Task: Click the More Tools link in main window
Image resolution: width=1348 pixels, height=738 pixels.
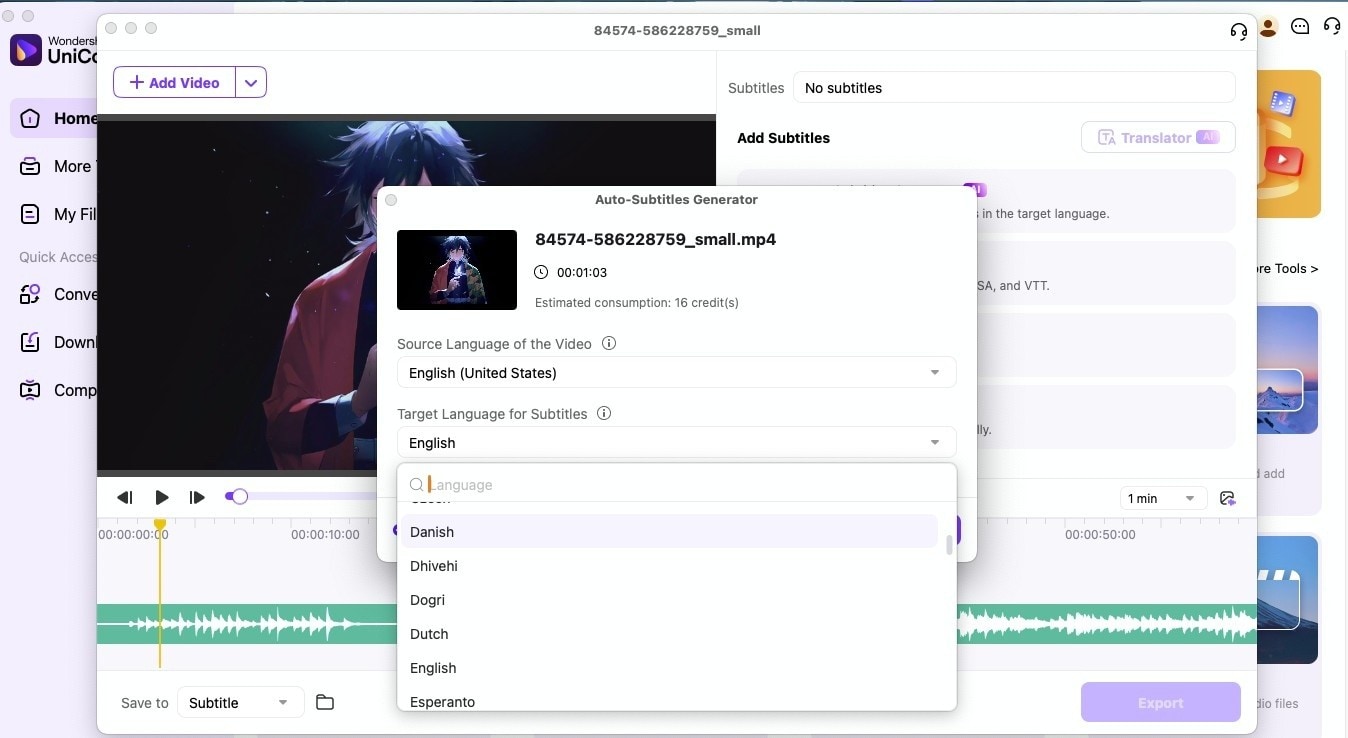Action: [1286, 268]
